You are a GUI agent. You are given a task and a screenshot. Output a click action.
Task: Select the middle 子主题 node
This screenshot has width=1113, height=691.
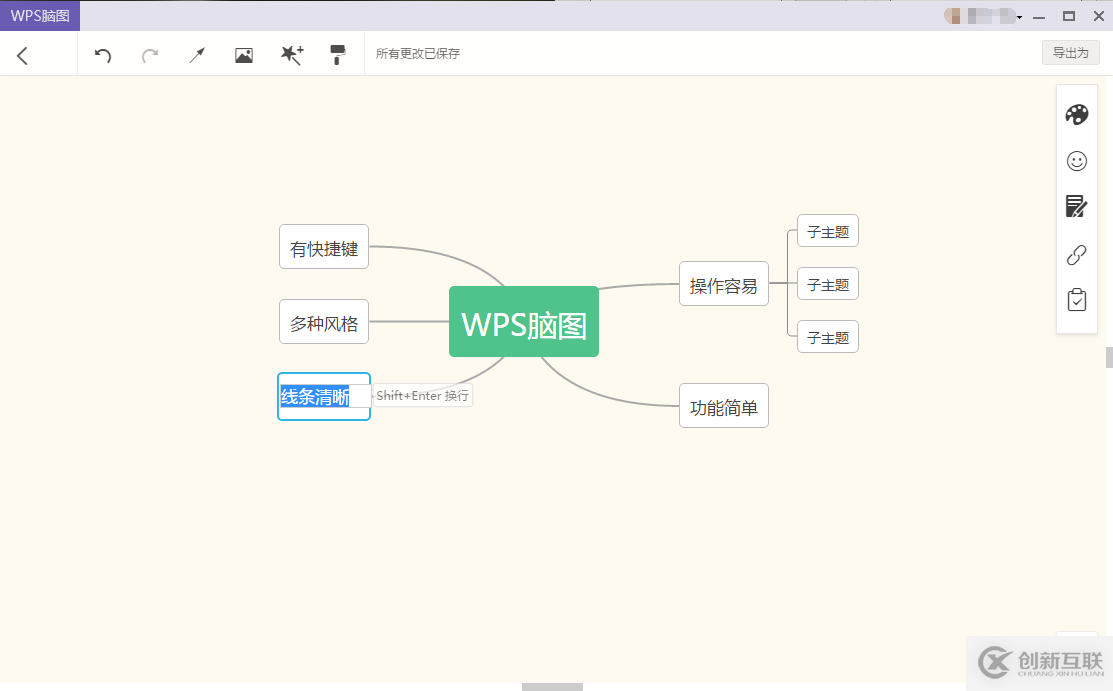(x=828, y=284)
